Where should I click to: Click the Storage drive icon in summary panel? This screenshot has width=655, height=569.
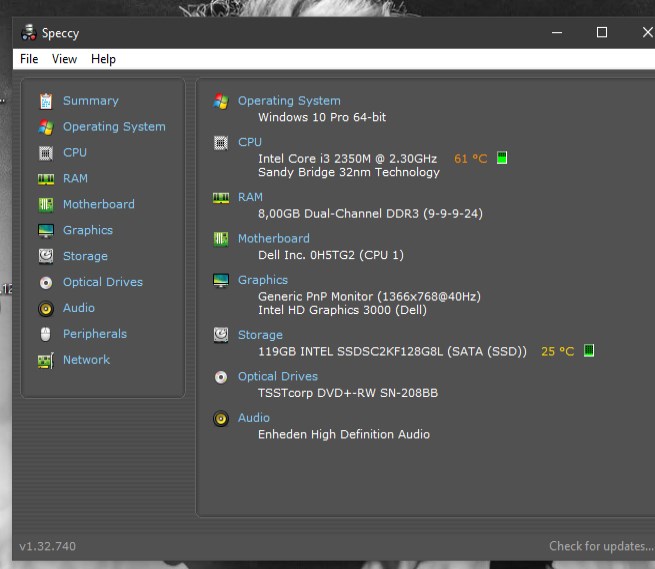click(221, 335)
